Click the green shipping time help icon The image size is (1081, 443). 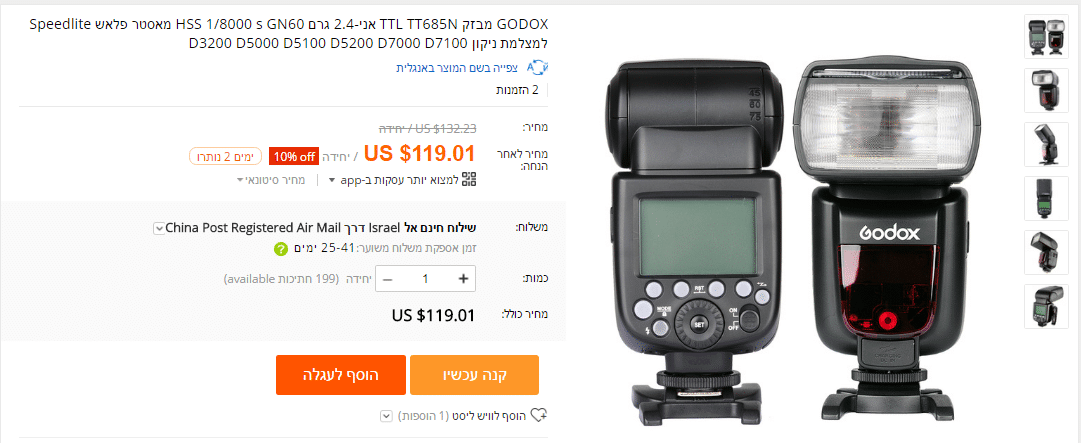coord(280,249)
